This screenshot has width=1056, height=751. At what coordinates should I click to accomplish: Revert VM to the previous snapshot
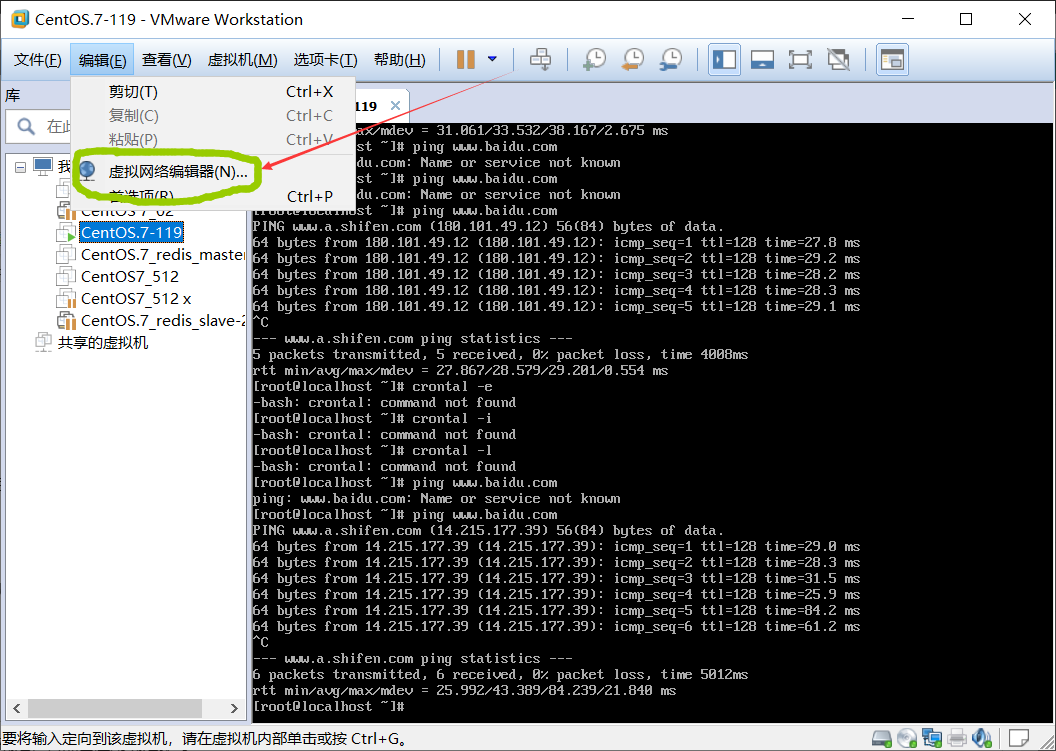(633, 60)
